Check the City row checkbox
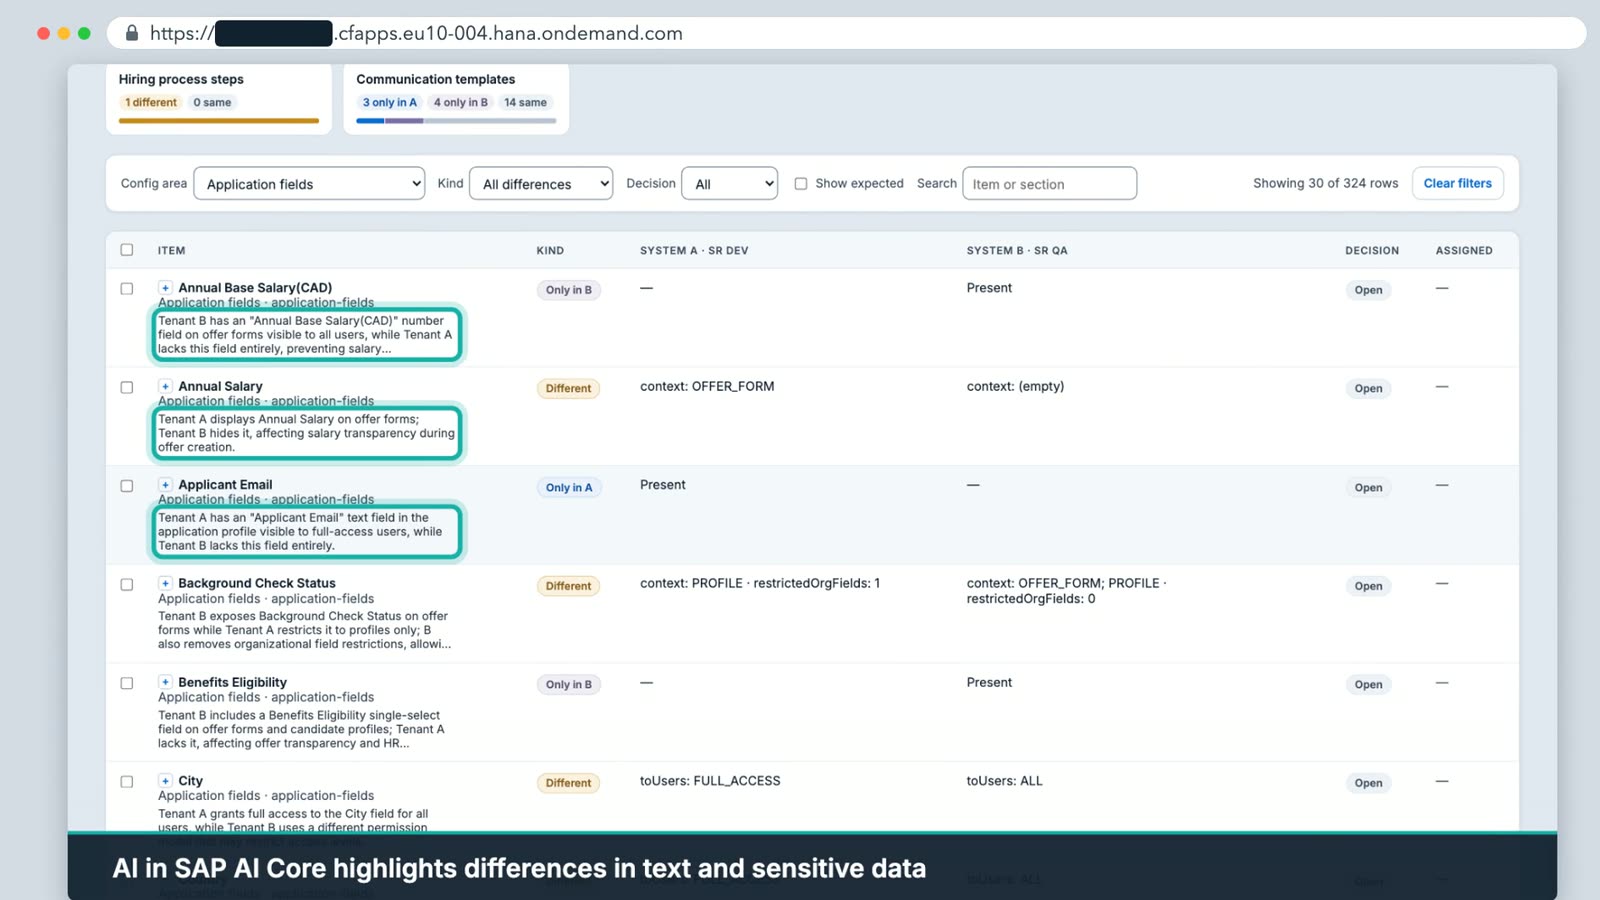This screenshot has width=1600, height=900. [127, 782]
